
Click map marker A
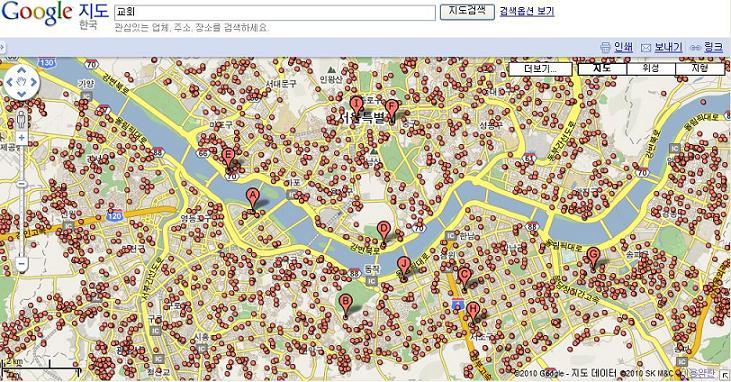[x=252, y=198]
